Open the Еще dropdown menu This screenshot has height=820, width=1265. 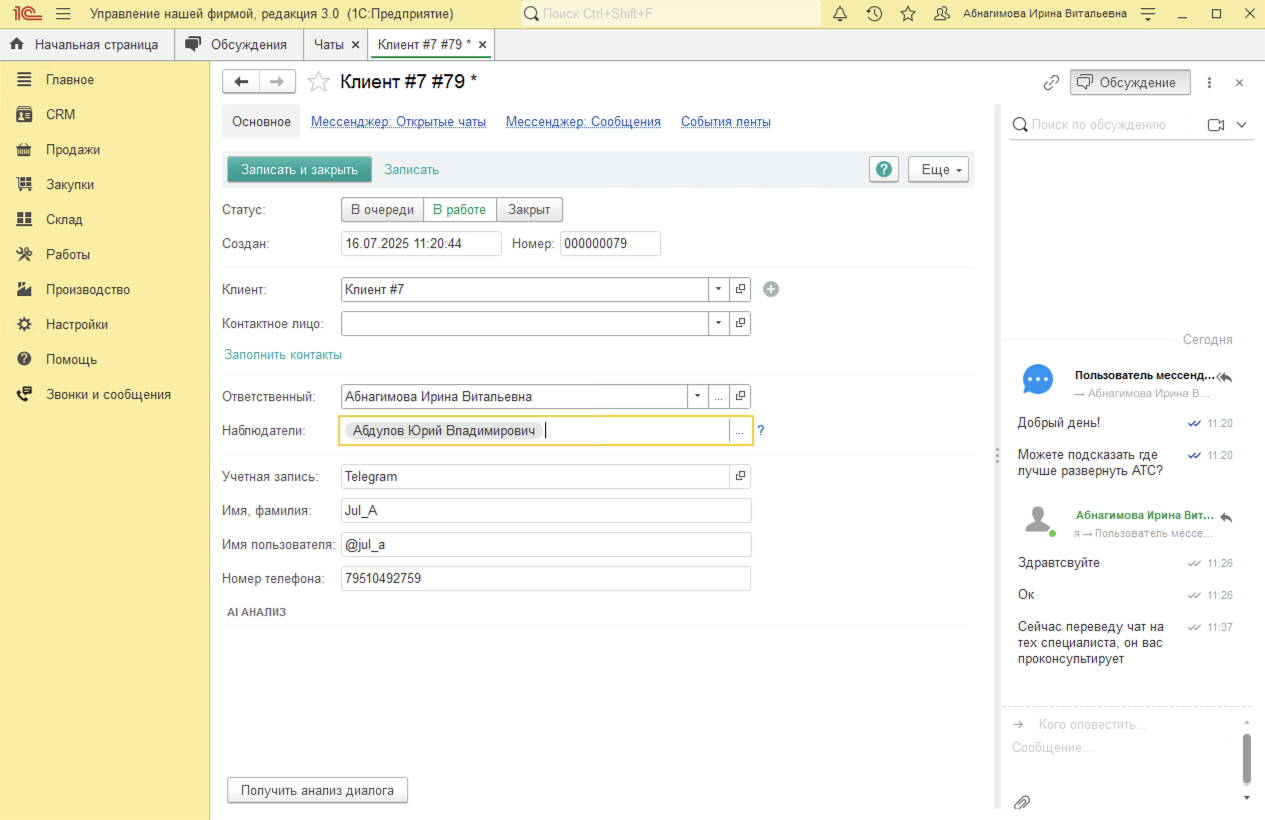938,170
